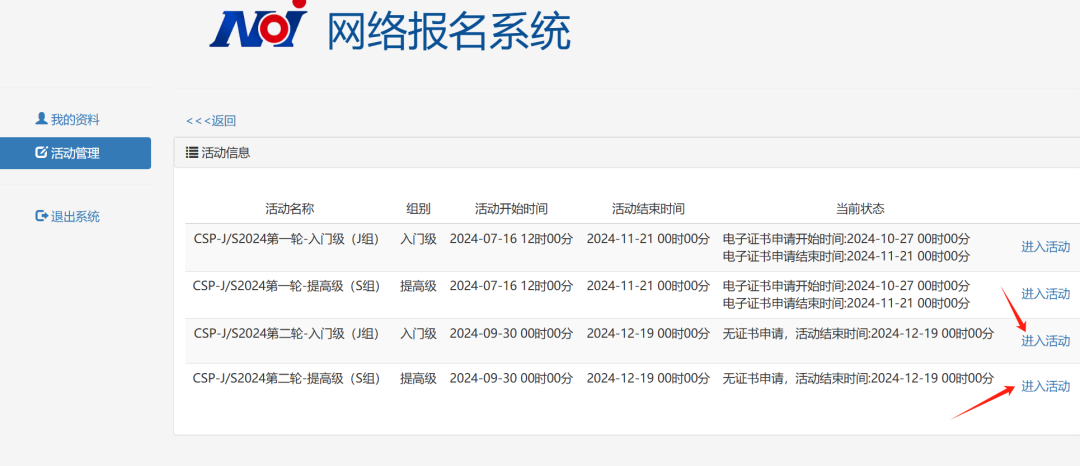Click end time of 第一轮-入门级 row

[648, 239]
